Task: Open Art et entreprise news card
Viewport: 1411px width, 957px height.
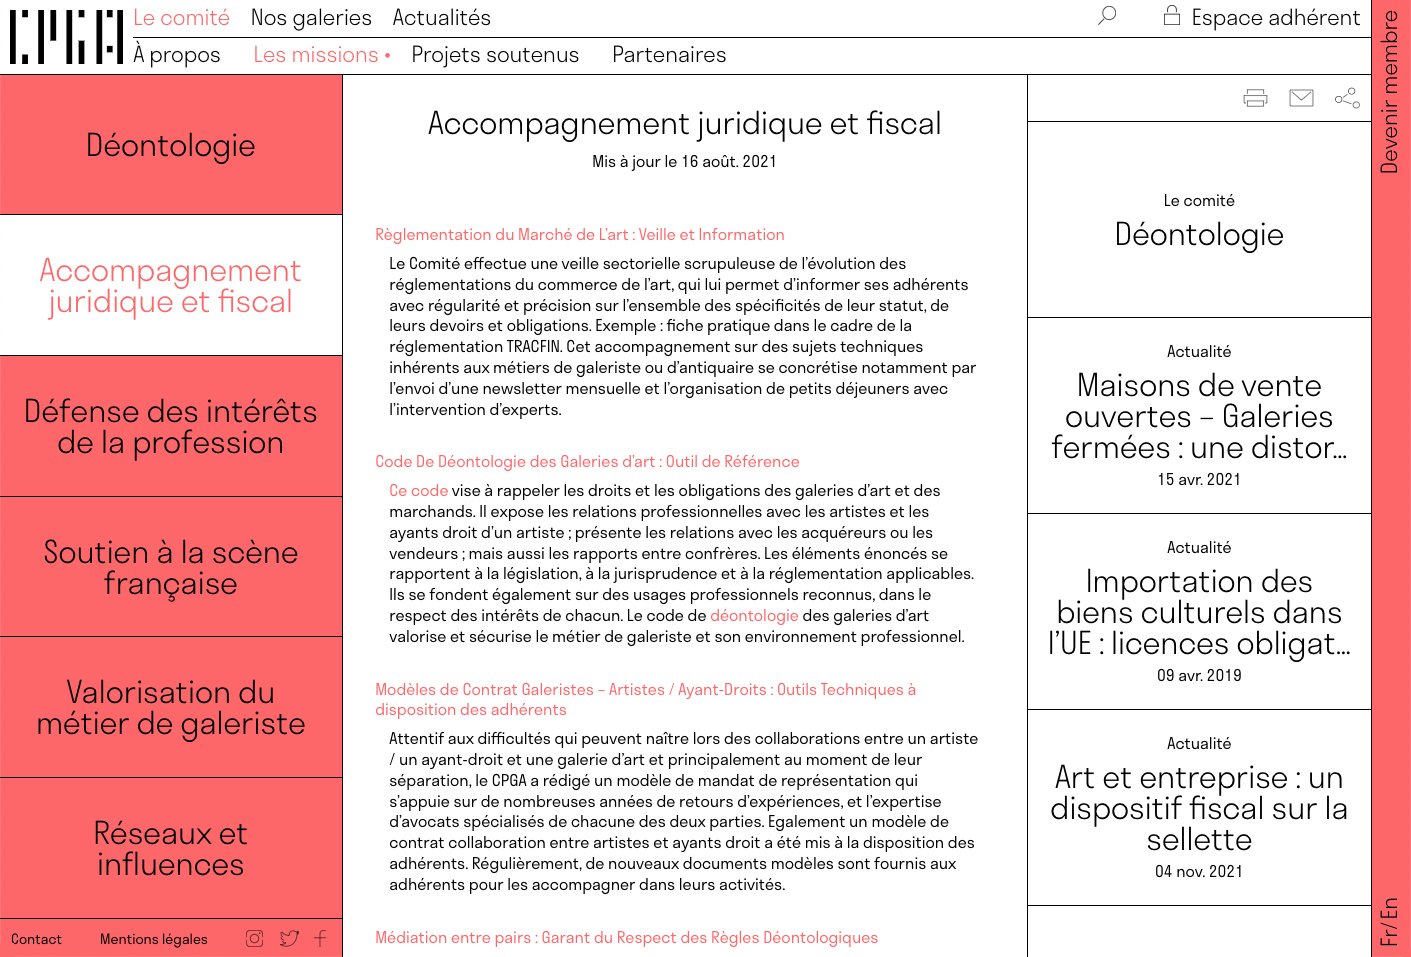Action: (1199, 808)
